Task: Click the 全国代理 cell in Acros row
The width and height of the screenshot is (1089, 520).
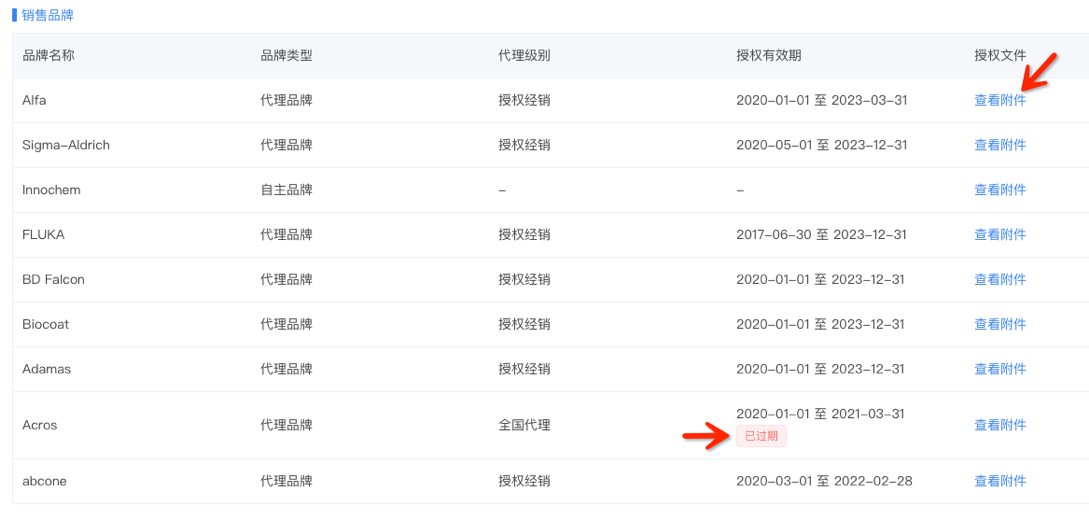Action: pos(524,425)
